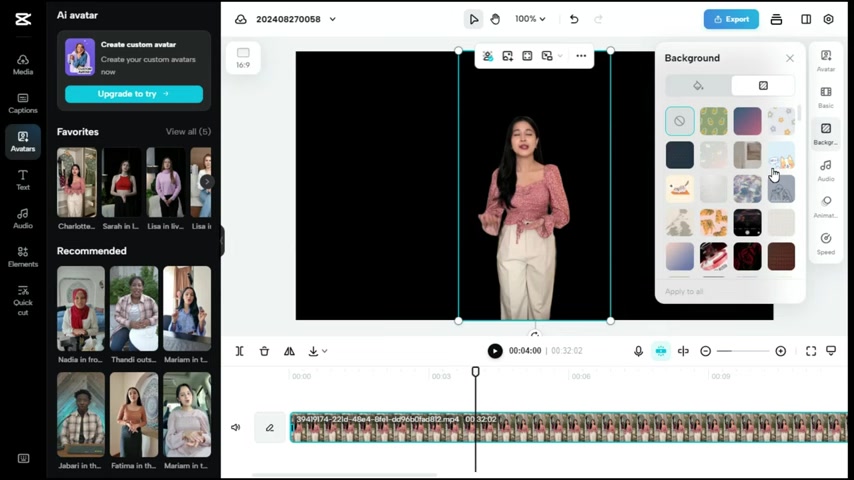The image size is (854, 480).
Task: Split clip at playhead
Action: pyautogui.click(x=240, y=351)
